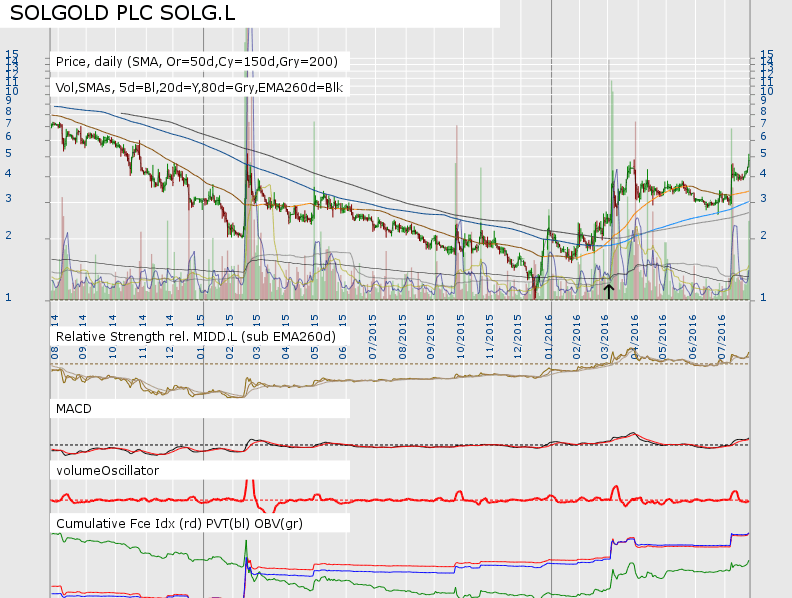Image resolution: width=792 pixels, height=598 pixels.
Task: Click the 06/2016 date axis label
Action: point(692,337)
